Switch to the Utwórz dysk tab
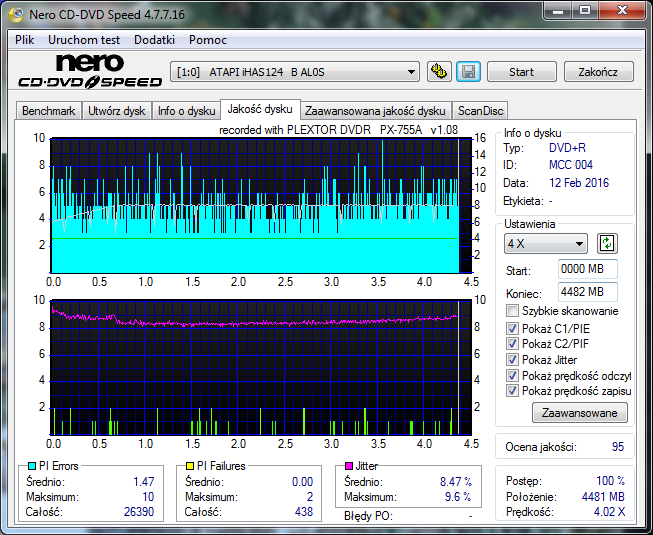Viewport: 653px width, 535px height. (x=117, y=111)
